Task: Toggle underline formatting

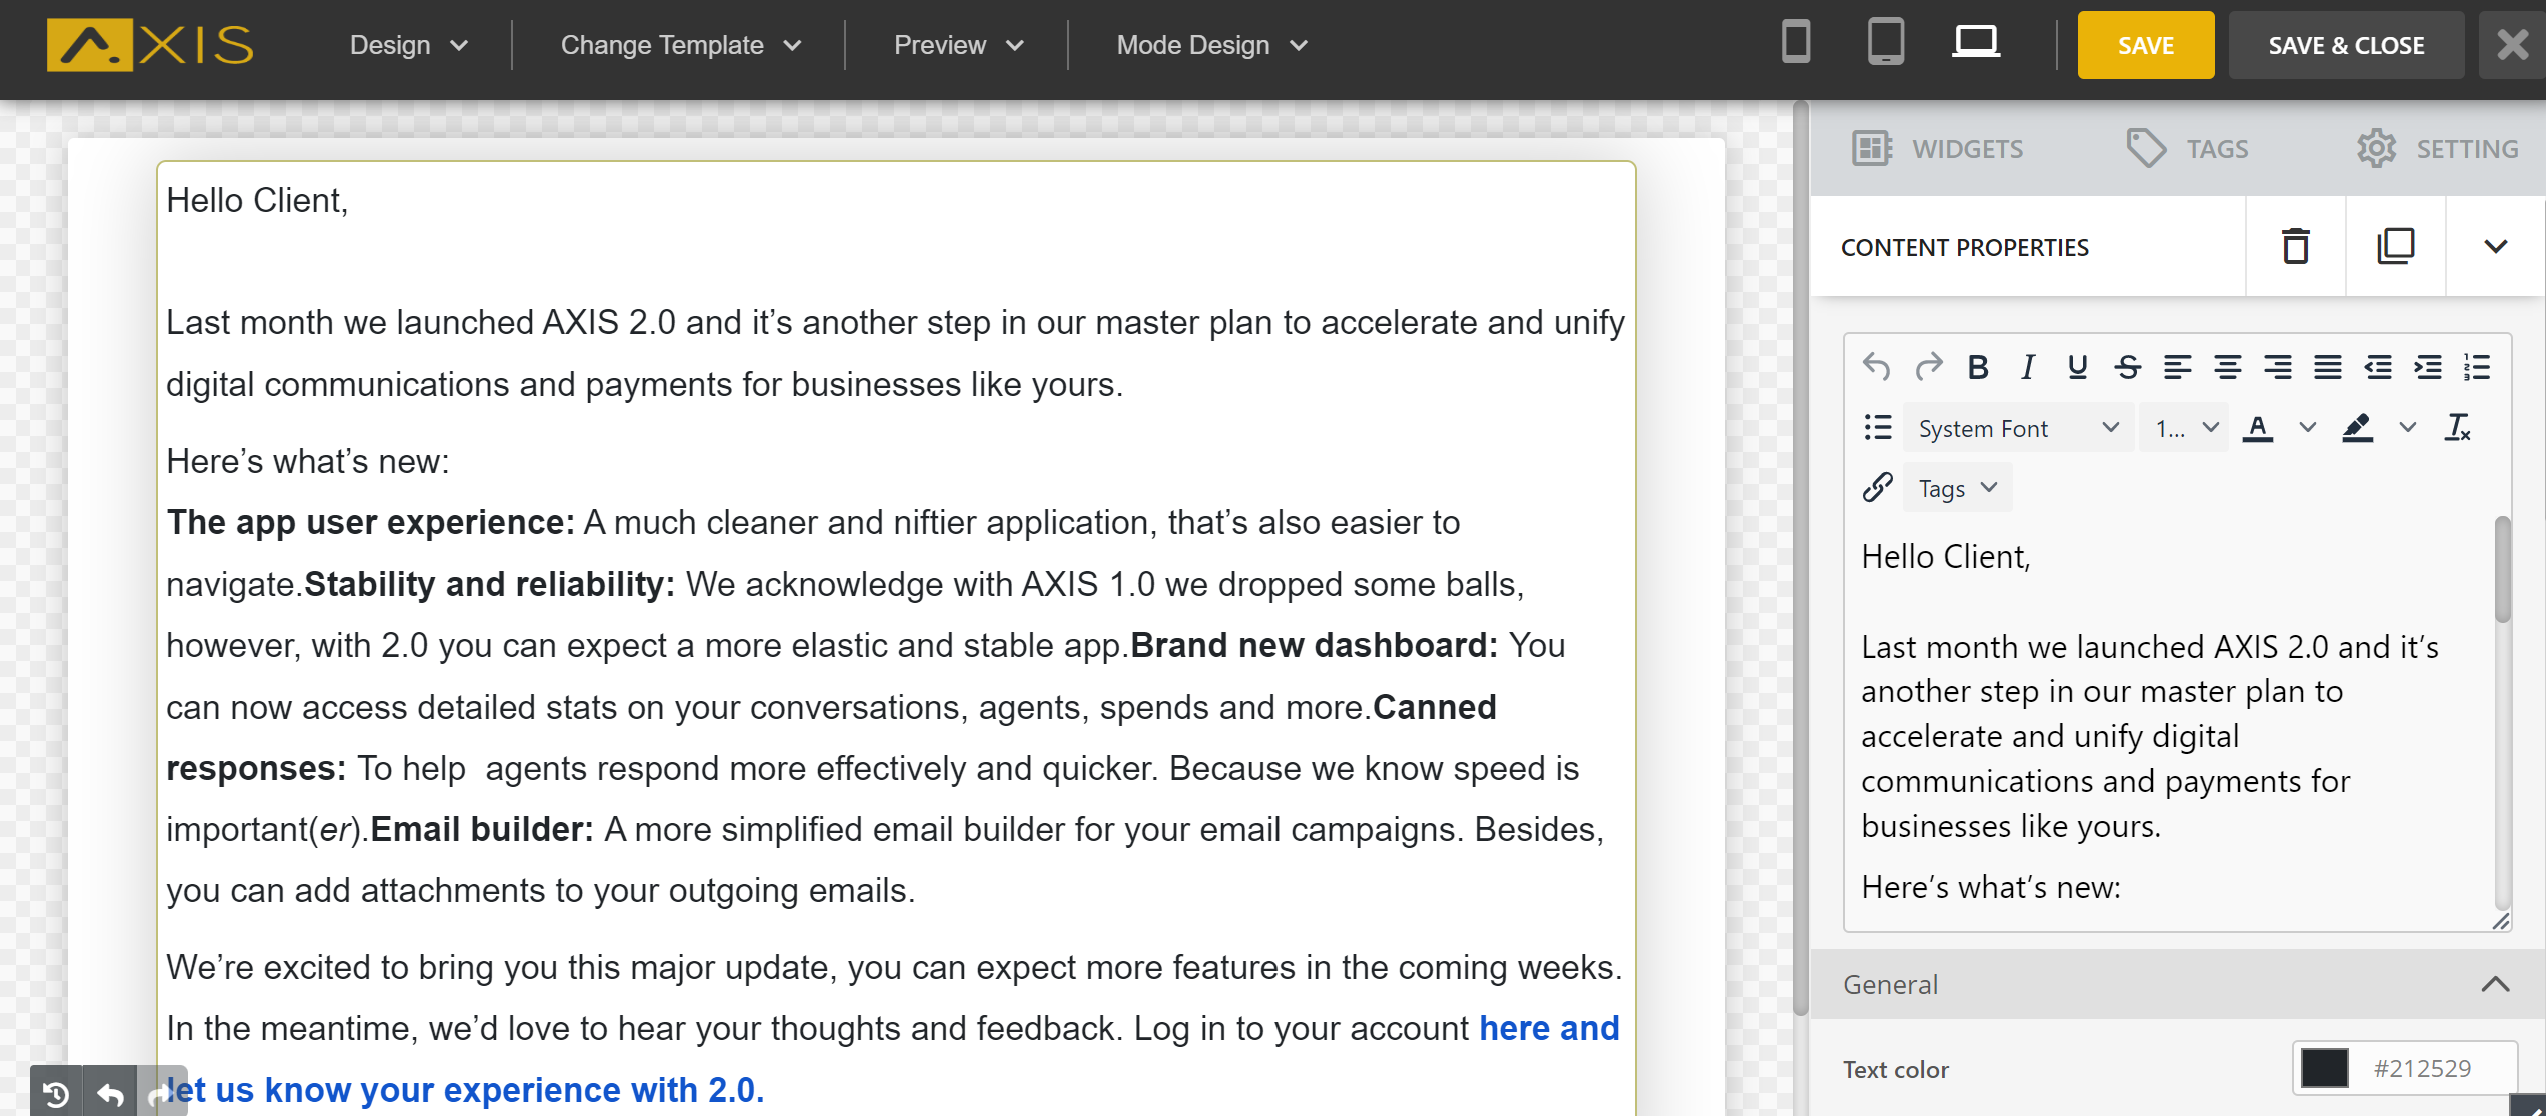Action: coord(2078,367)
